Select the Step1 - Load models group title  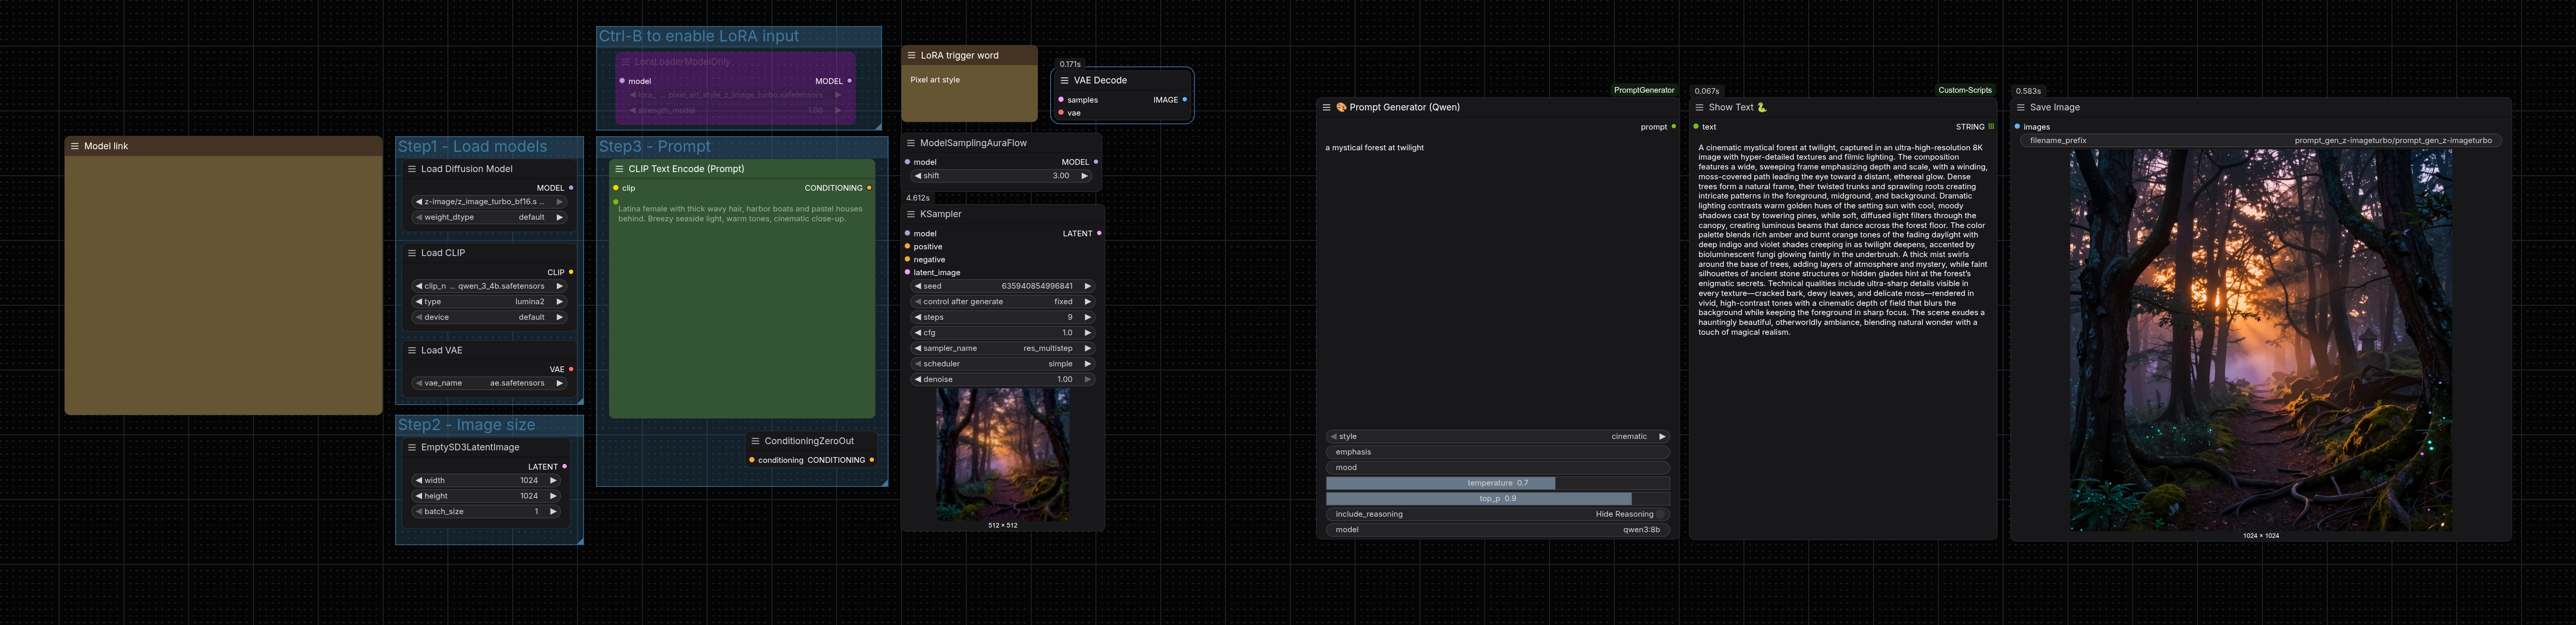coord(472,146)
